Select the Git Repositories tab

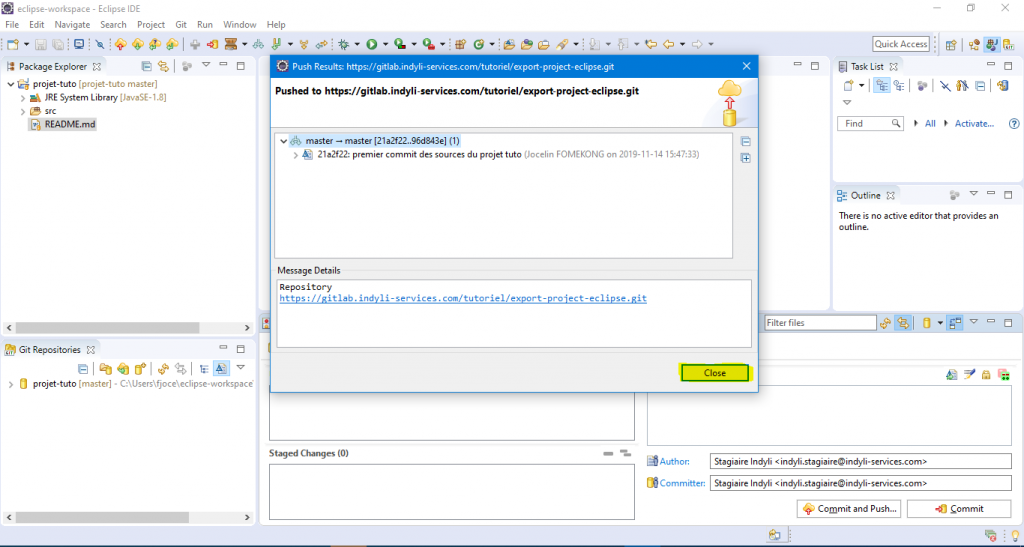click(52, 350)
